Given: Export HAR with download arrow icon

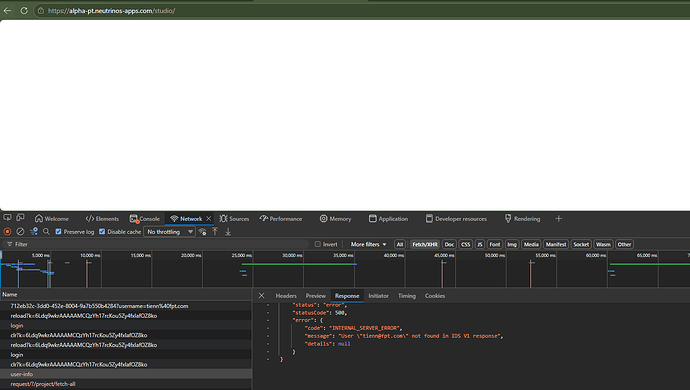Looking at the screenshot, I should tap(228, 232).
